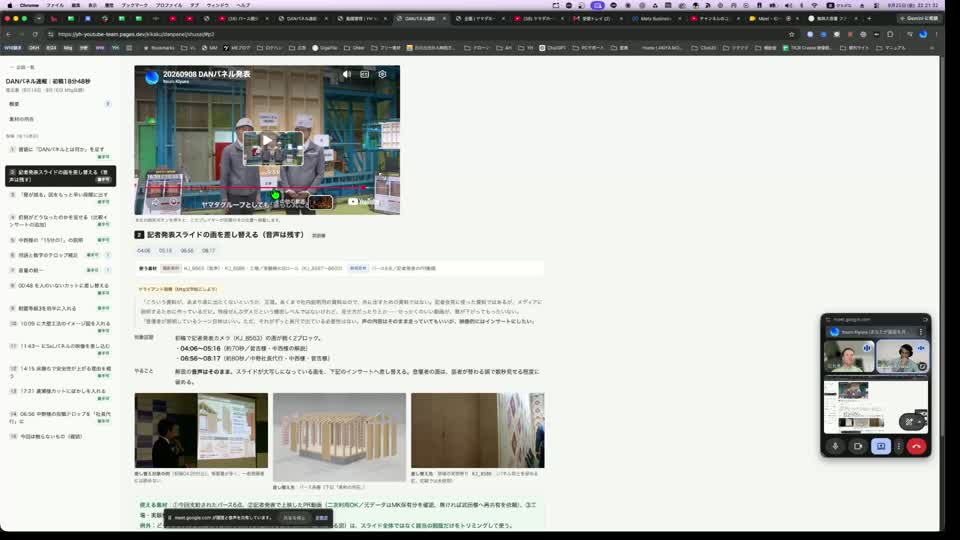The height and width of the screenshot is (540, 960).
Task: Open the 概要 sidebar section
Action: click(60, 104)
